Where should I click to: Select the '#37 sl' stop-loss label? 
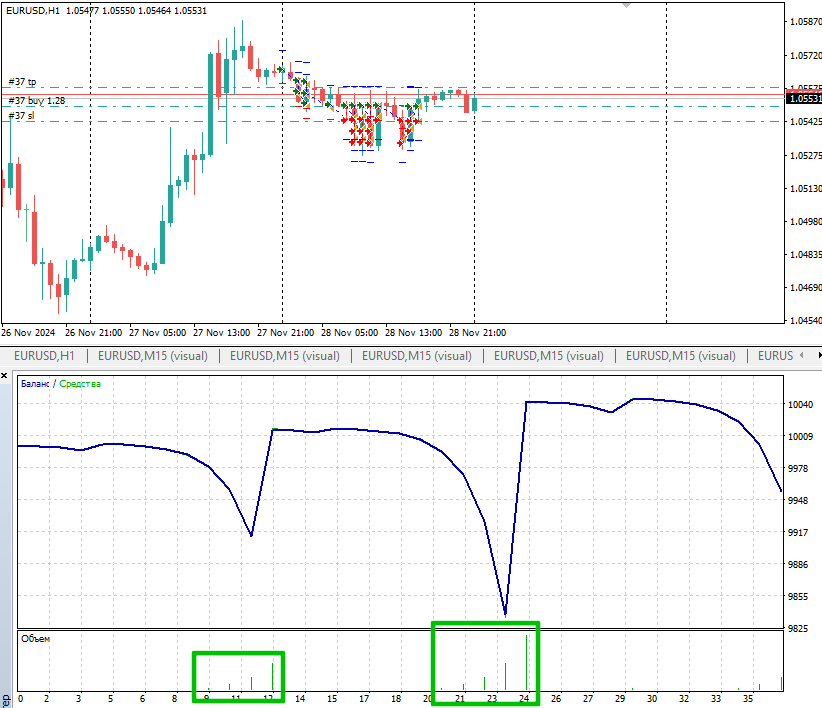click(21, 116)
